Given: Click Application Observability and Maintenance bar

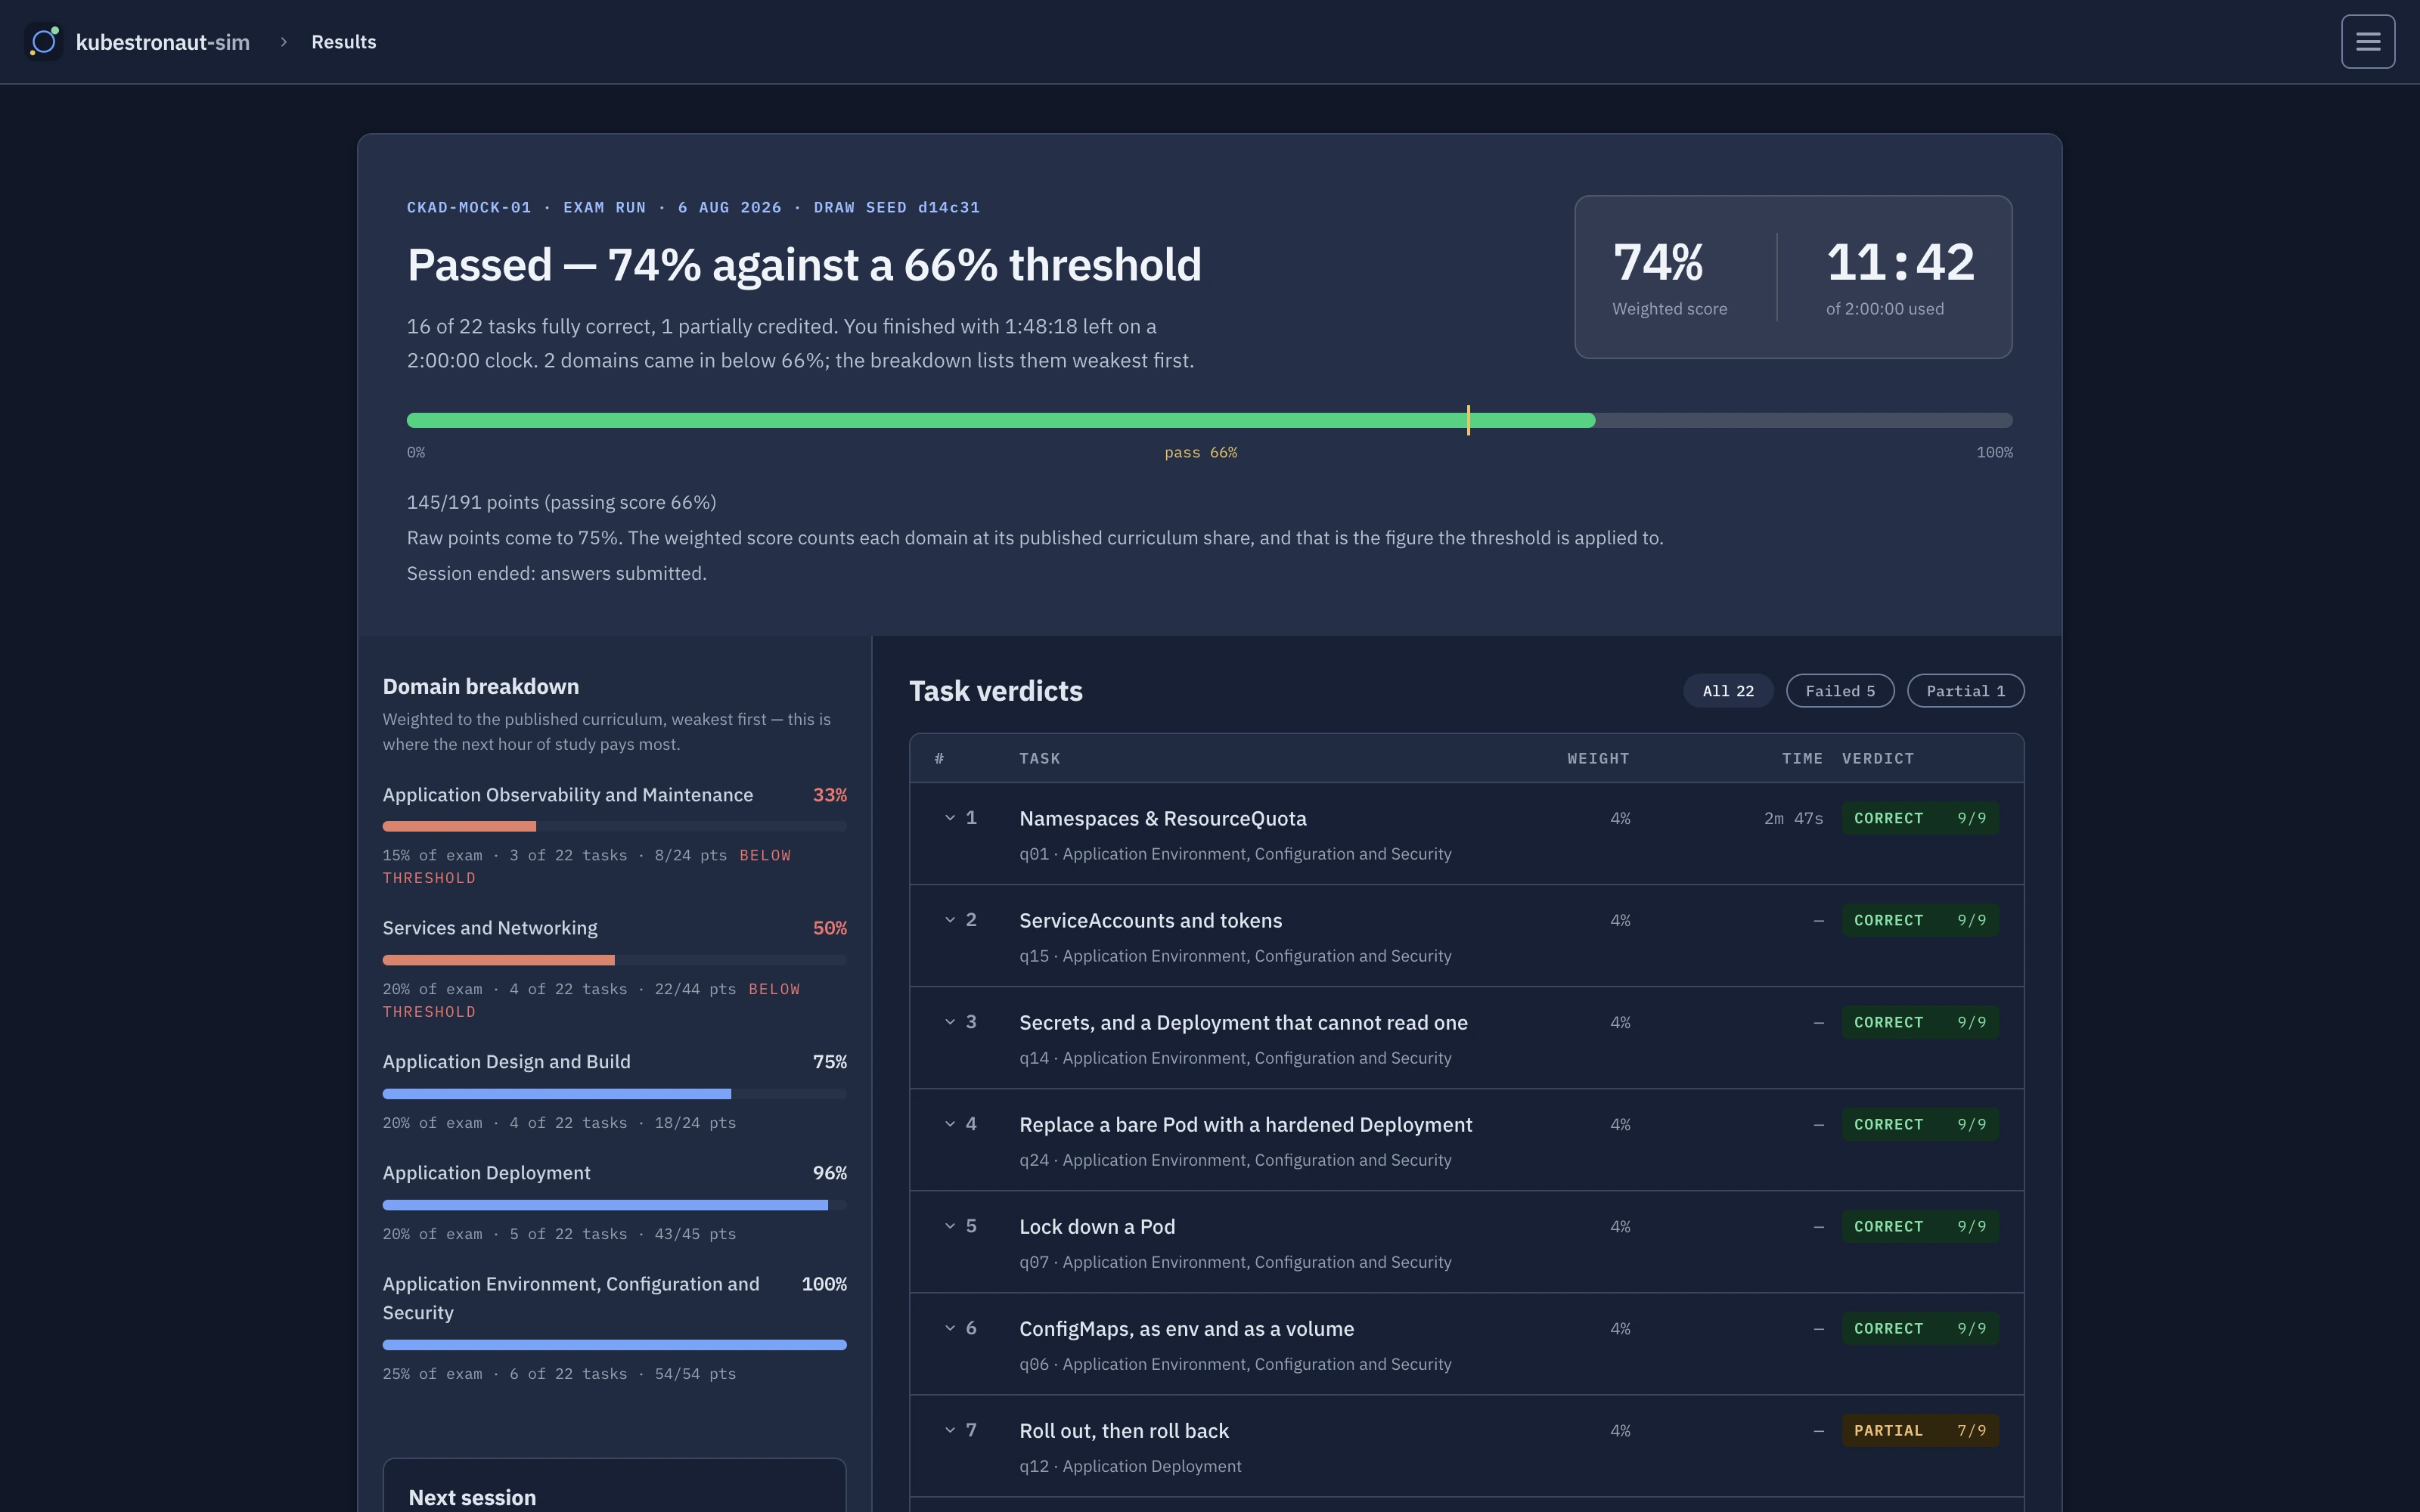Looking at the screenshot, I should click(x=614, y=826).
